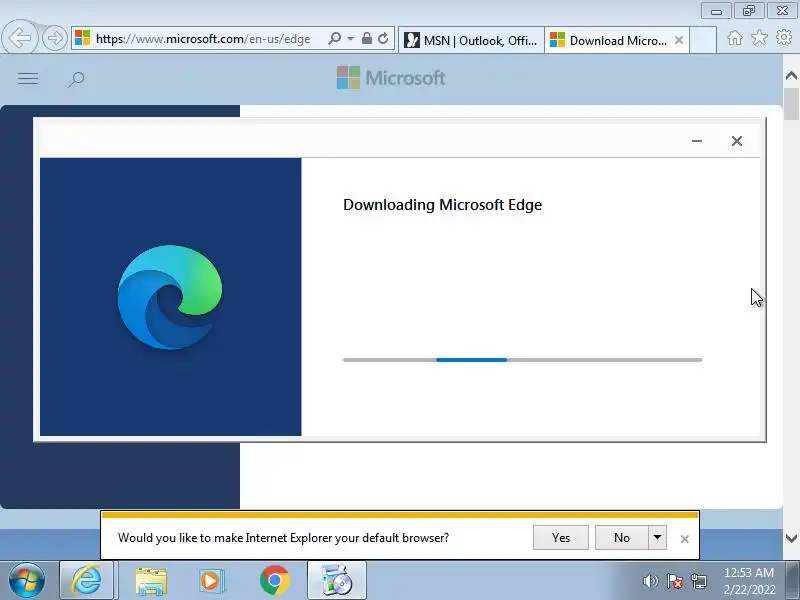Expand the address bar autocomplete dropdown arrow
Image resolution: width=800 pixels, height=600 pixels.
[351, 39]
